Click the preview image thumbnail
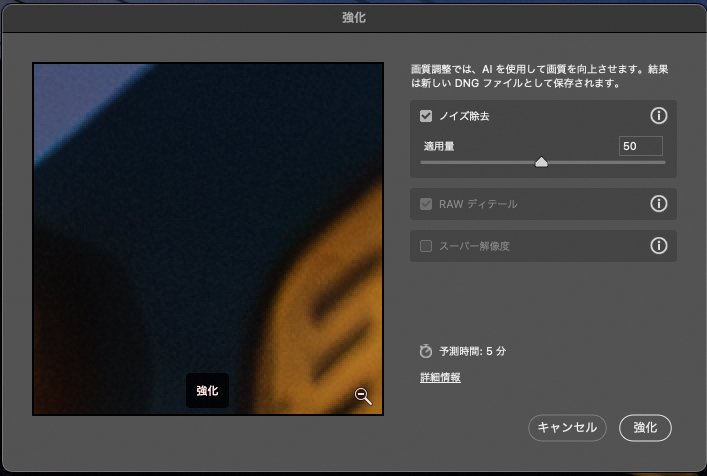The image size is (707, 476). [x=208, y=239]
